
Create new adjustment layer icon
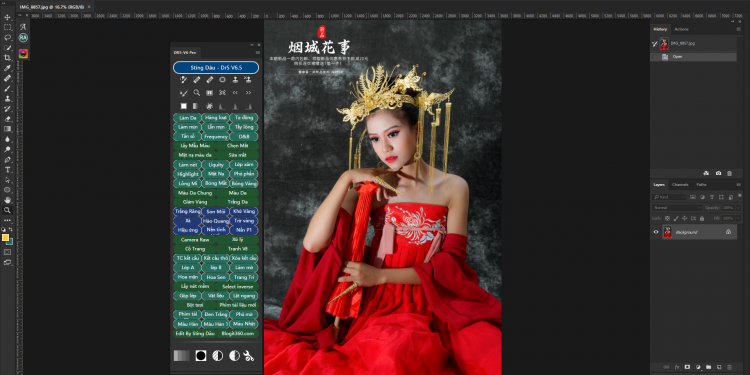[698, 367]
